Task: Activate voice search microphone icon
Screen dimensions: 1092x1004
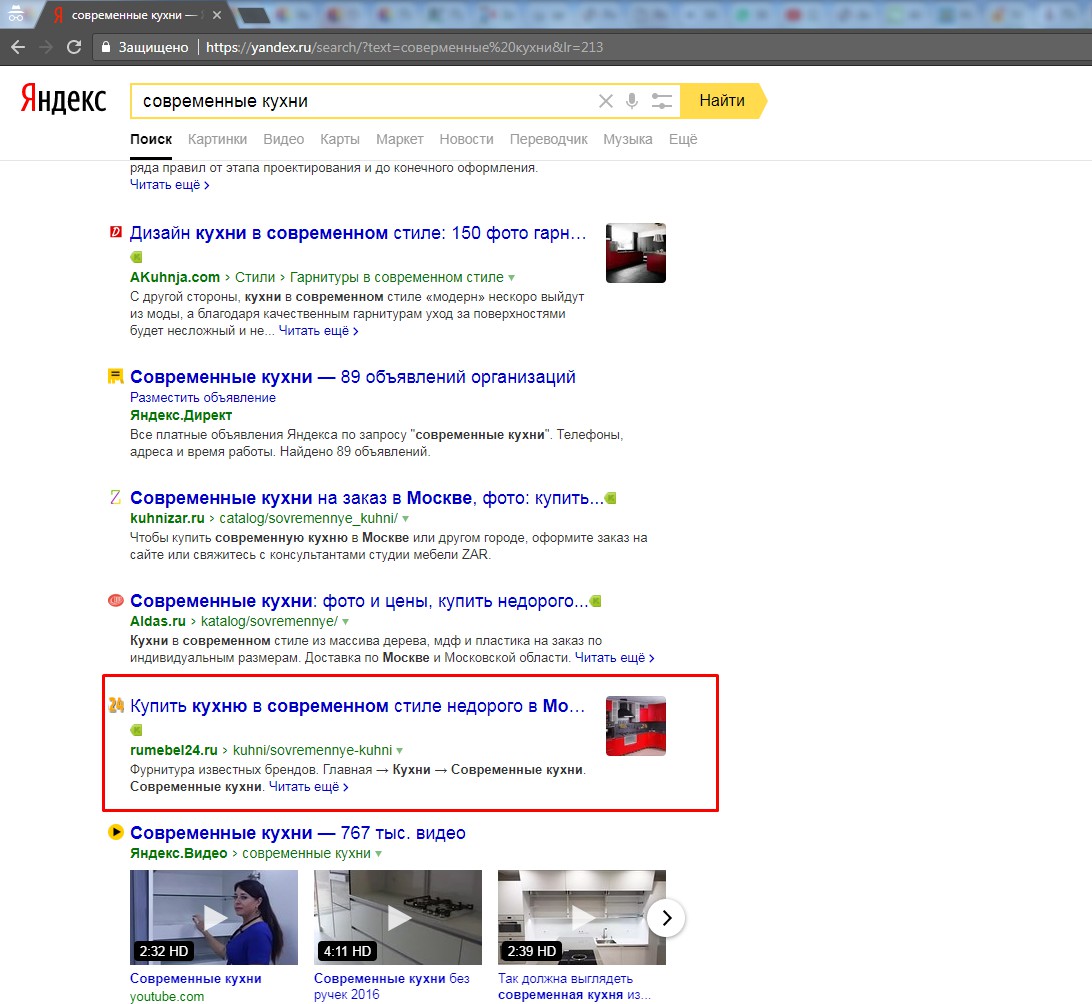Action: pyautogui.click(x=632, y=102)
